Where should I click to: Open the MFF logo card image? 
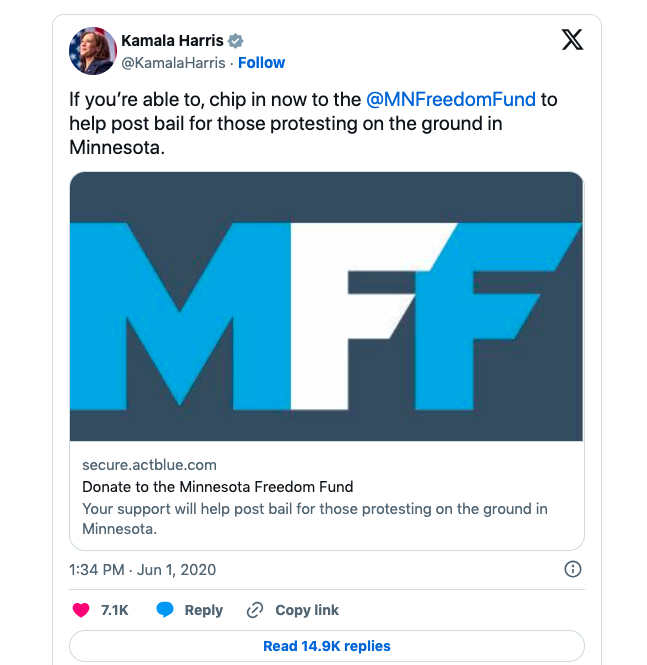pos(326,306)
